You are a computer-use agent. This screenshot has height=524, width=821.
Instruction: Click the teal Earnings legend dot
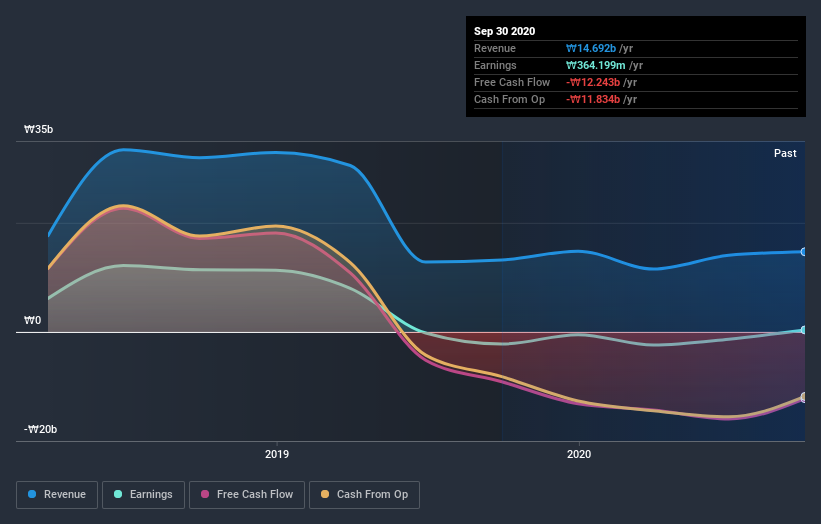118,494
